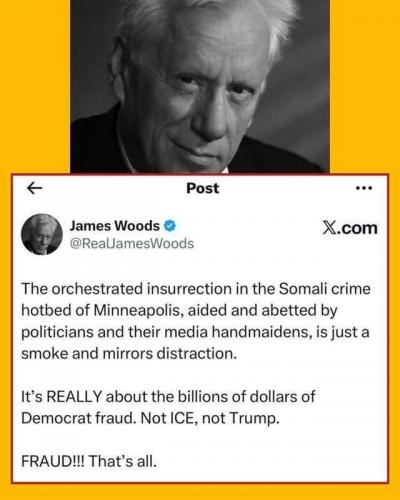This screenshot has width=400, height=500.
Task: Click the James Woods display name
Action: click(115, 226)
